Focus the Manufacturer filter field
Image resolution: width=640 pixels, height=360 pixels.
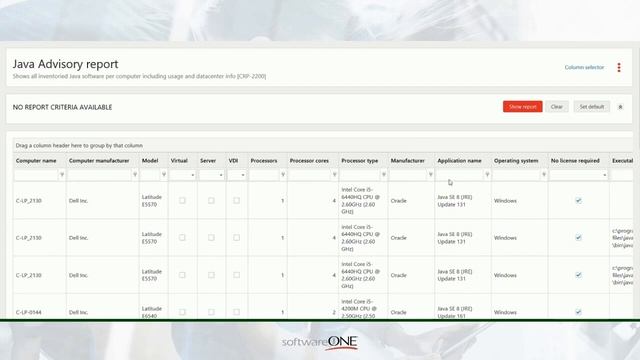(x=408, y=175)
